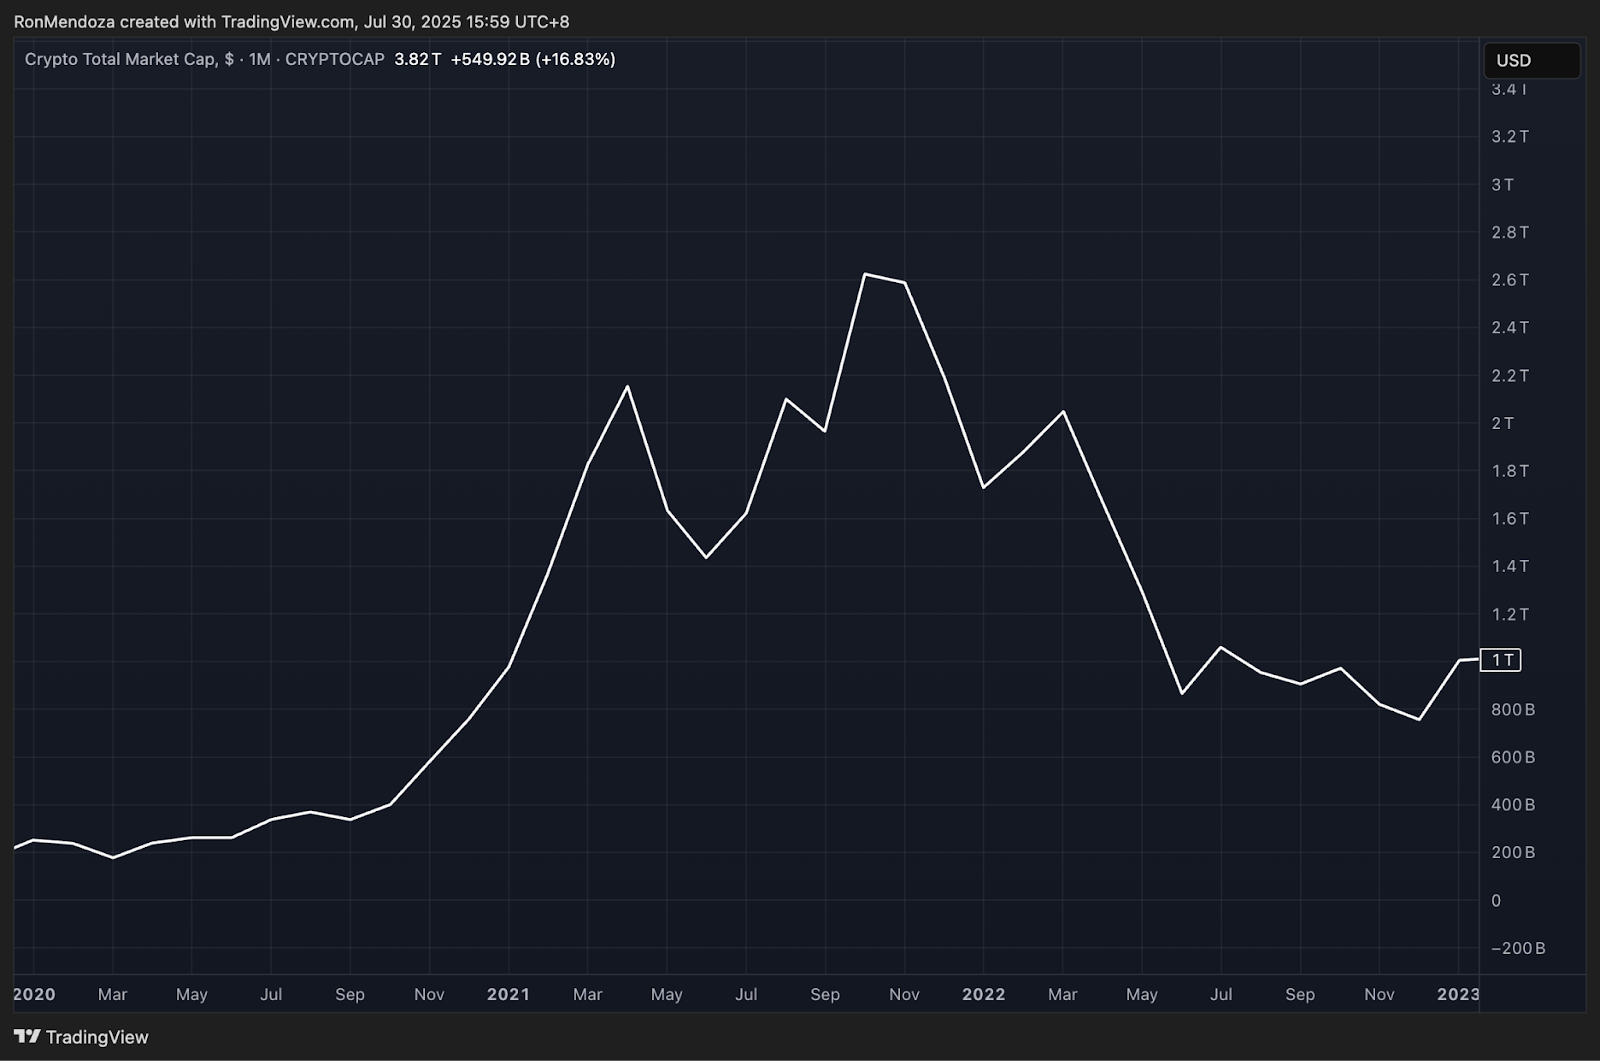Image resolution: width=1600 pixels, height=1061 pixels.
Task: Click the 3 T price axis label
Action: coord(1503,184)
